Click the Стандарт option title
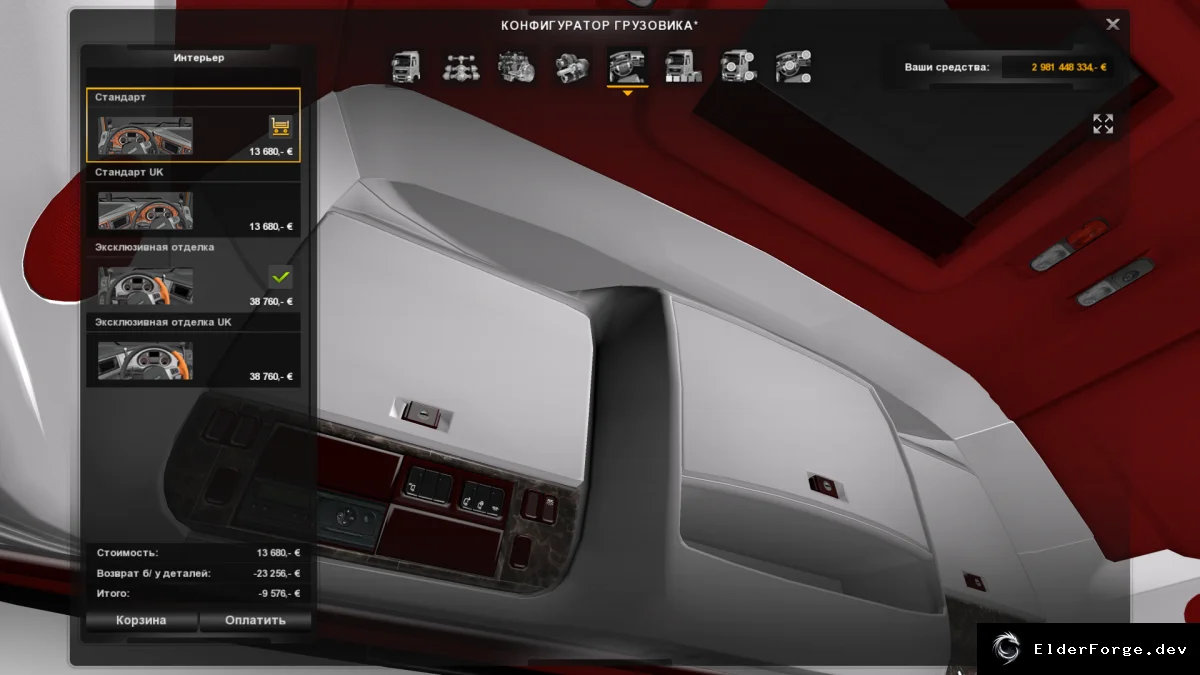This screenshot has height=675, width=1200. (120, 97)
